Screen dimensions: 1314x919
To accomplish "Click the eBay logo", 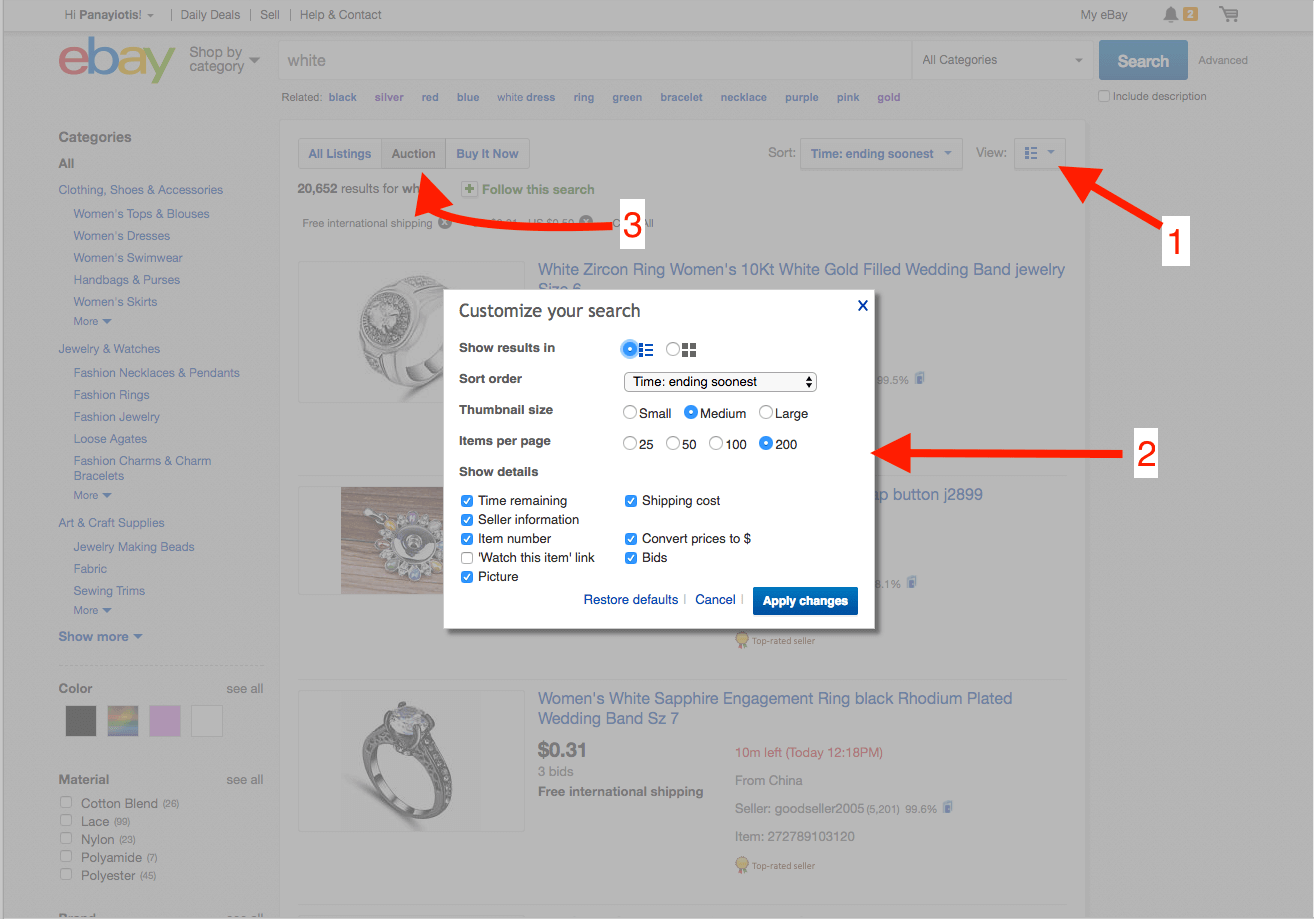I will pos(116,60).
